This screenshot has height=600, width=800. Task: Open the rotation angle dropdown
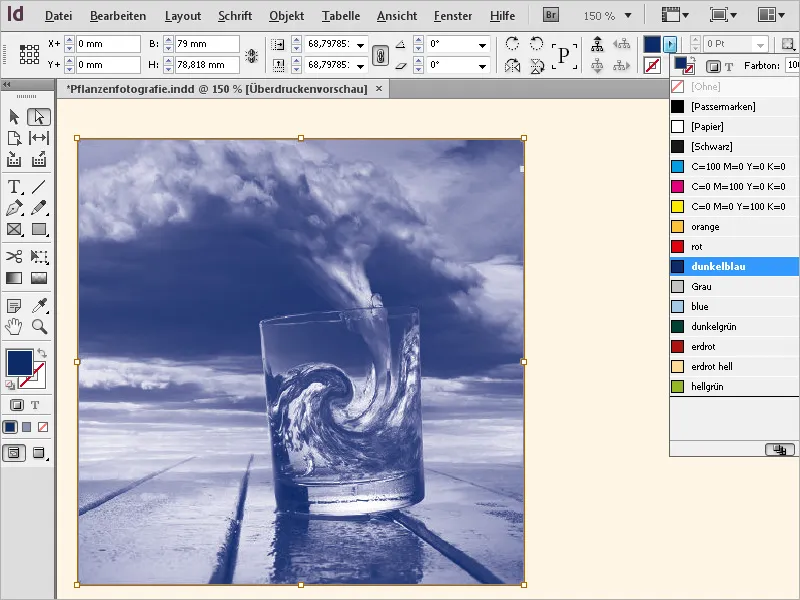click(483, 45)
